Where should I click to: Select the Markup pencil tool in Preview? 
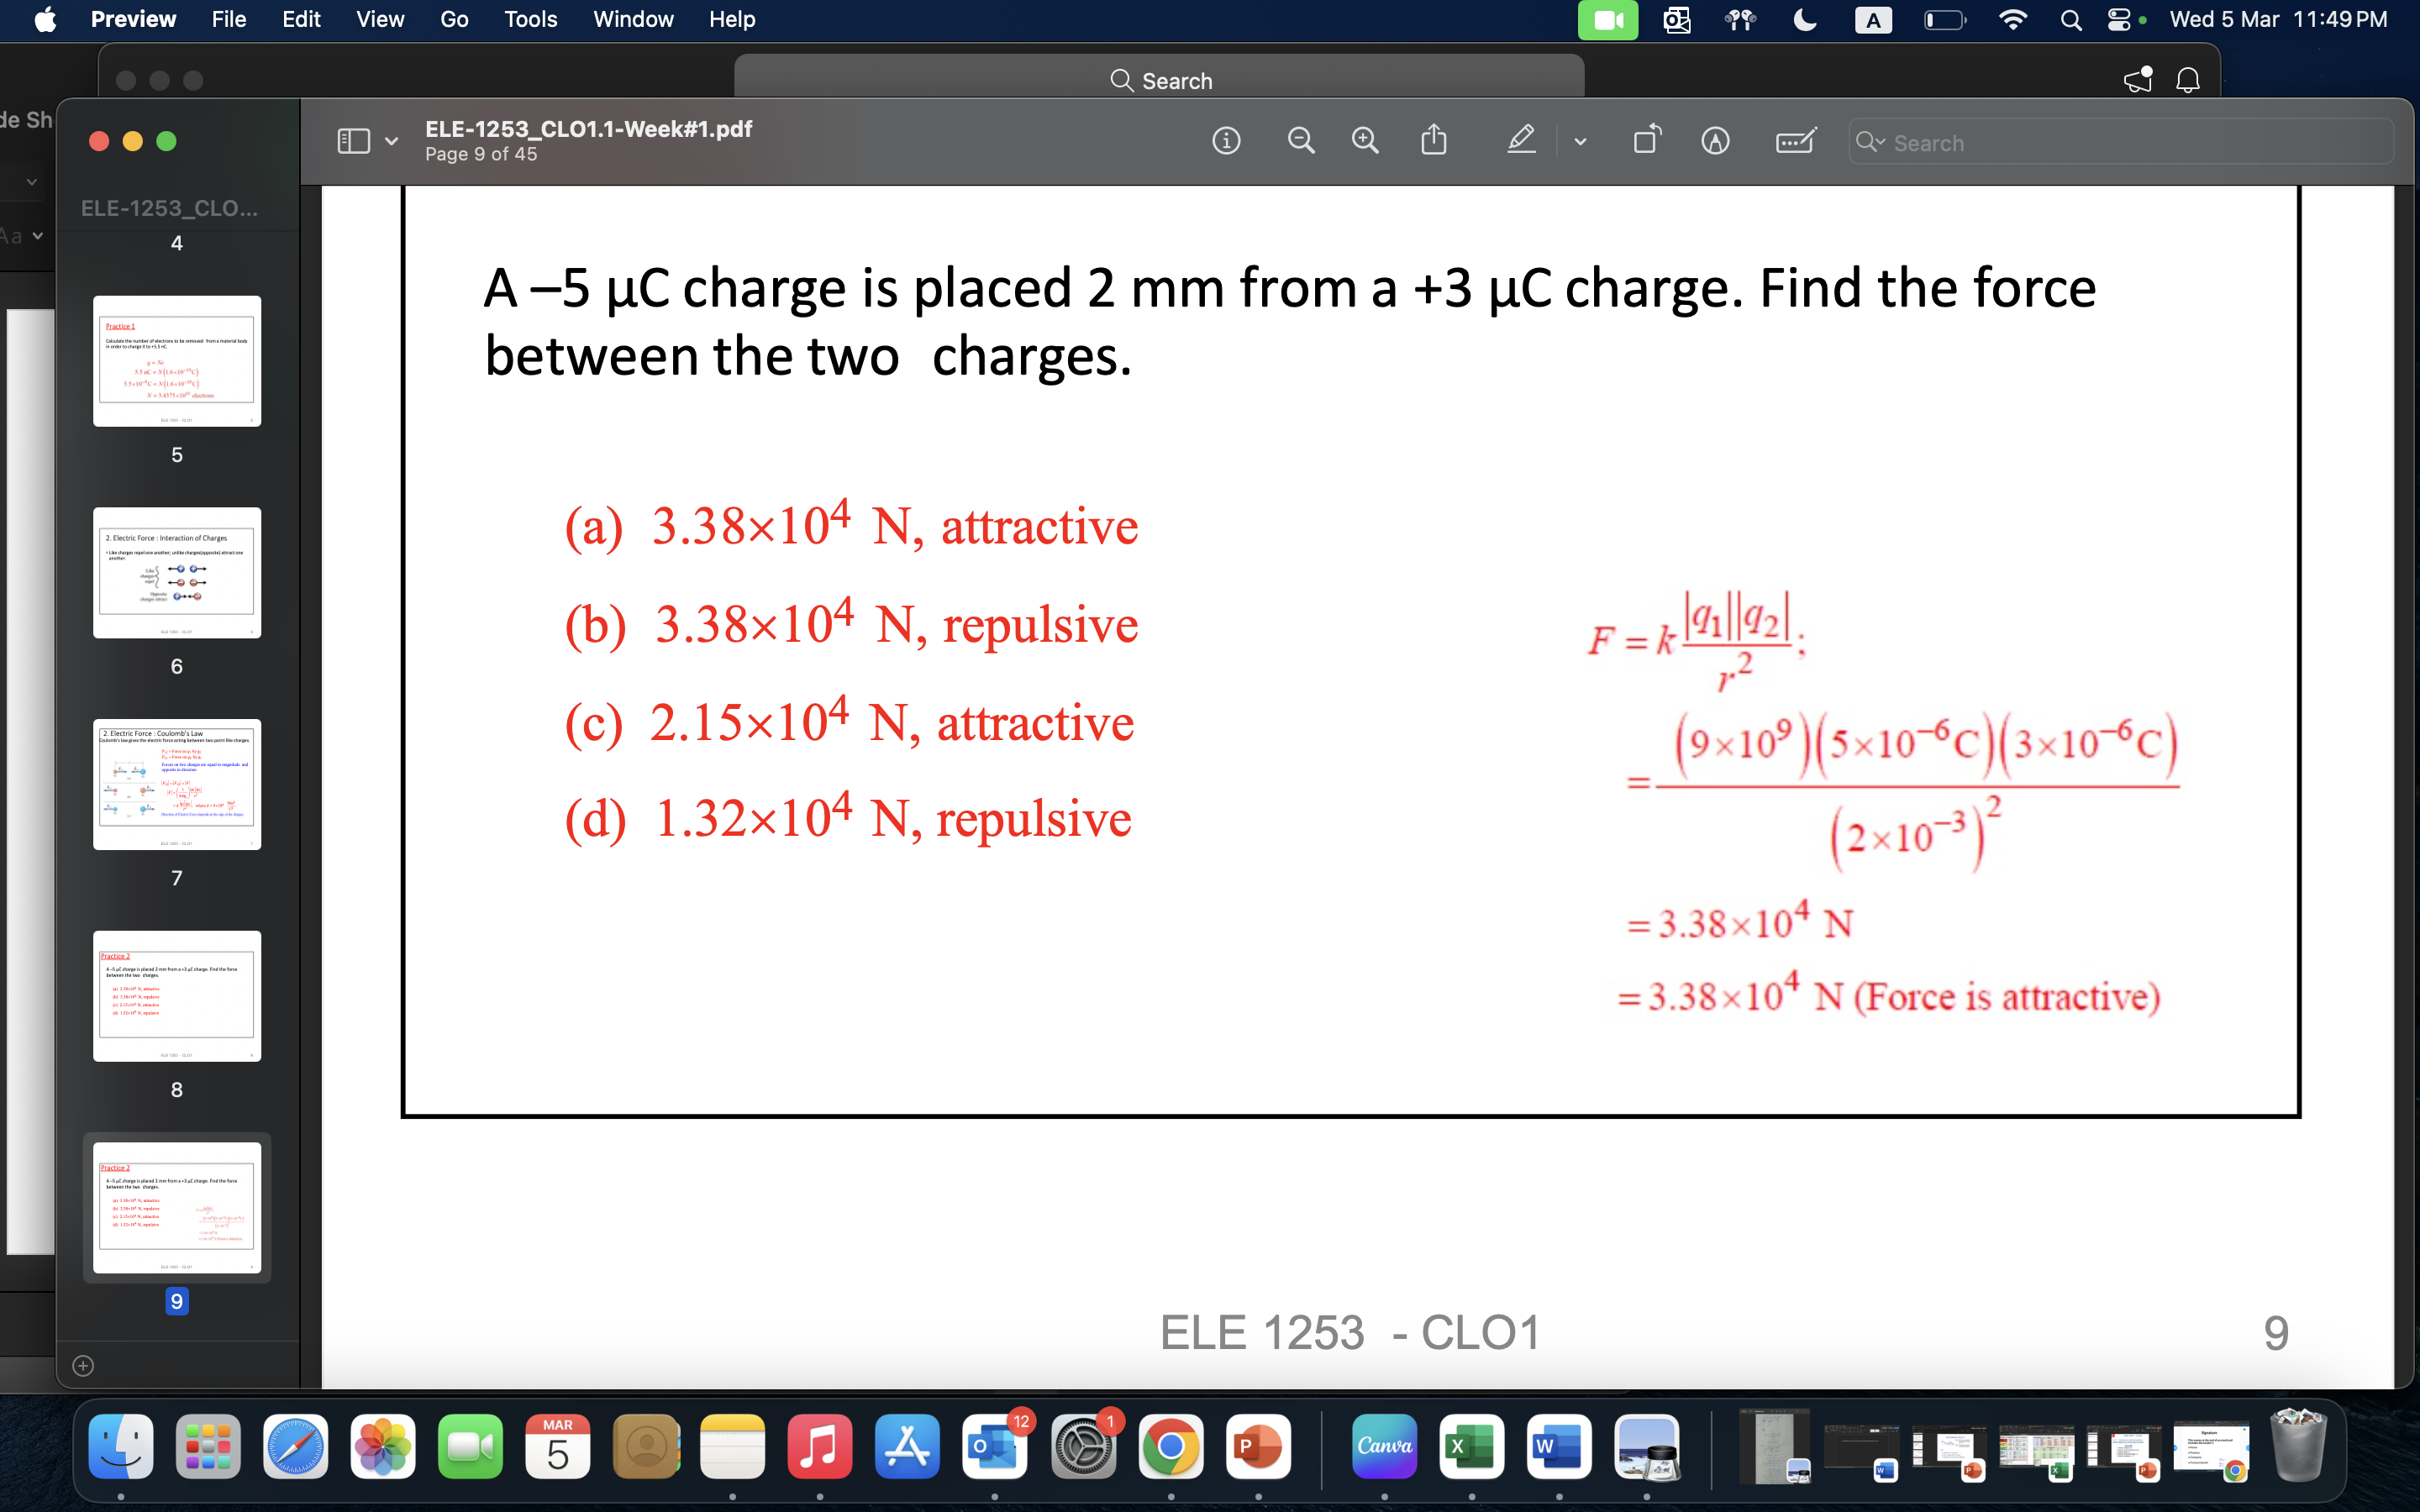[1519, 140]
